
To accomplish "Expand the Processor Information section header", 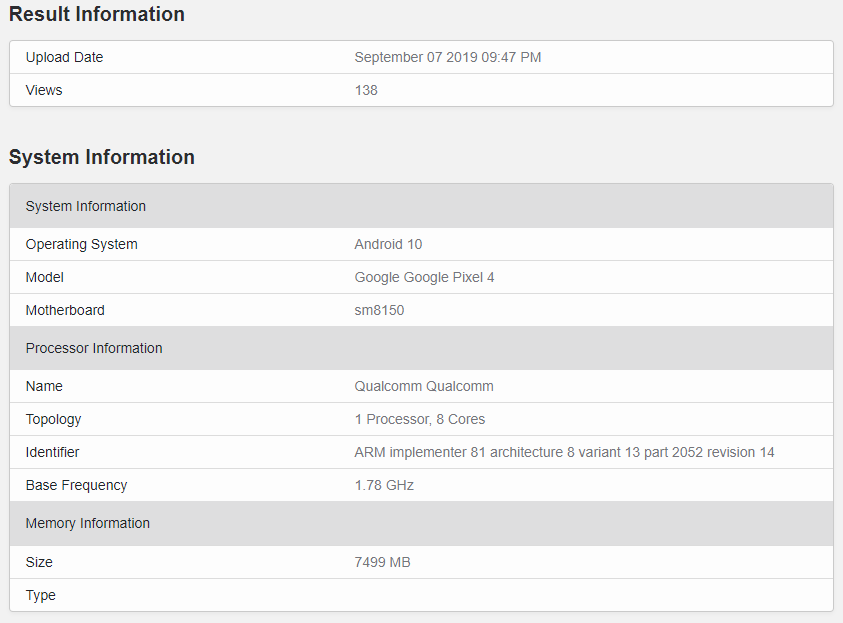I will pyautogui.click(x=94, y=348).
